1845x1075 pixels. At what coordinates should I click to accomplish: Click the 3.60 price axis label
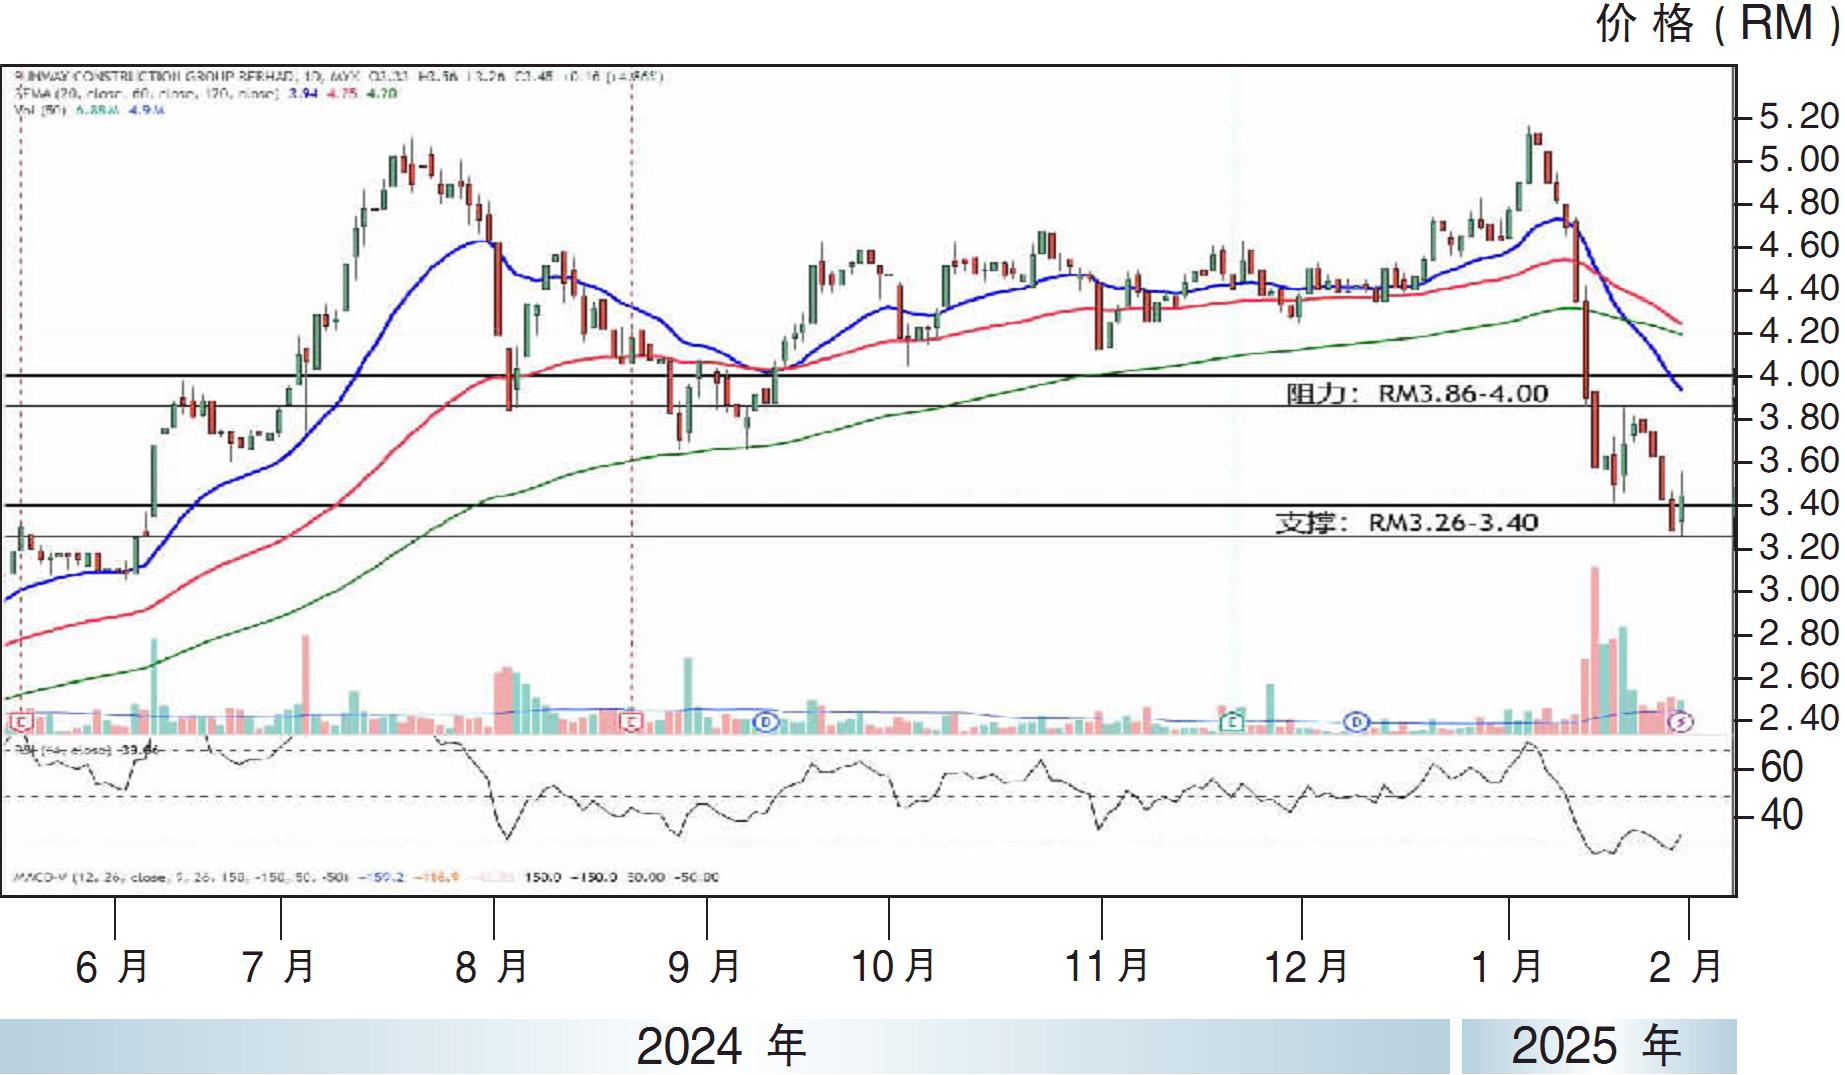pyautogui.click(x=1799, y=460)
